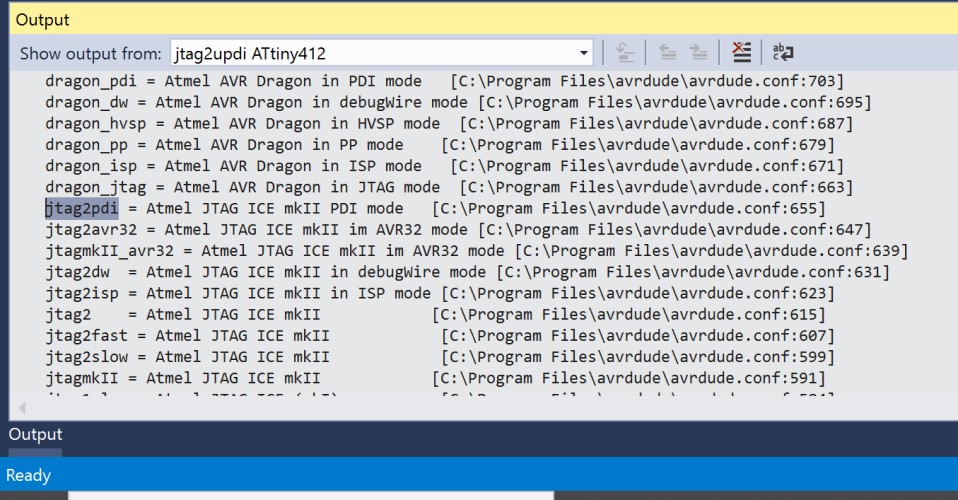This screenshot has height=500, width=958.
Task: Click the Output panel title bar
Action: 483,20
